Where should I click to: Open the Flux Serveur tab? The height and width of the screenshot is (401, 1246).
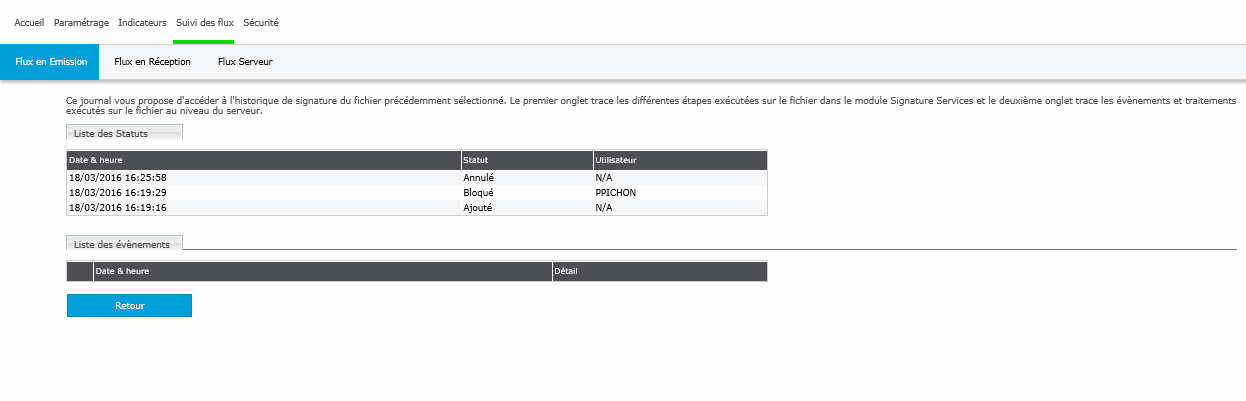(x=245, y=62)
